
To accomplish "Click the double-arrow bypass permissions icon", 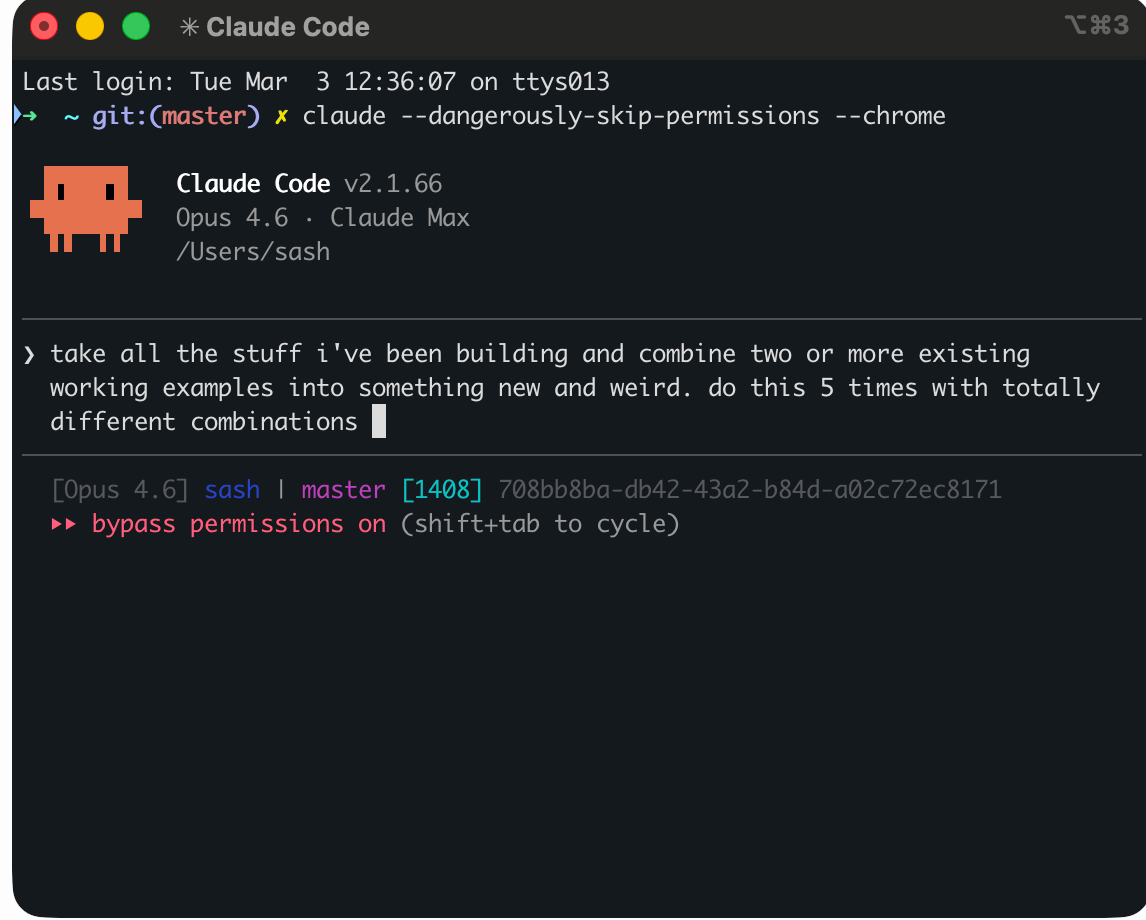I will pyautogui.click(x=64, y=524).
